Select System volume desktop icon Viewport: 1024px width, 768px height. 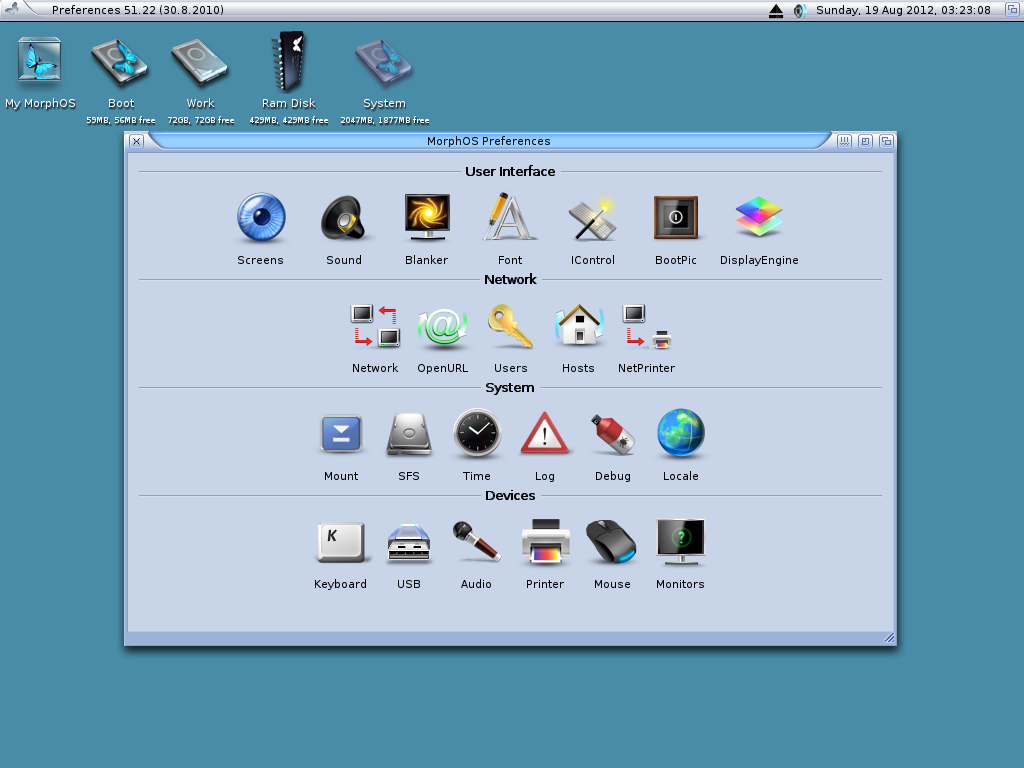384,63
